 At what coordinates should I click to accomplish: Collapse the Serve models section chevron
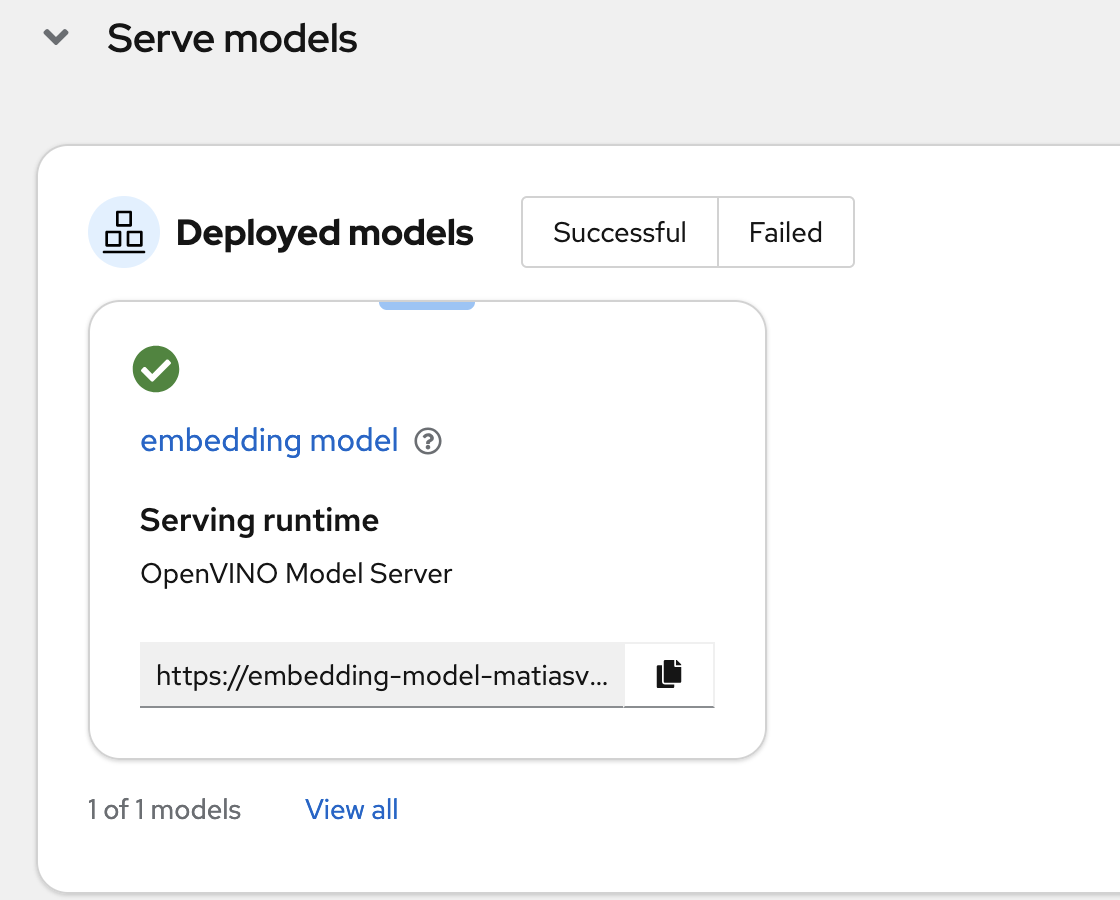tap(56, 37)
